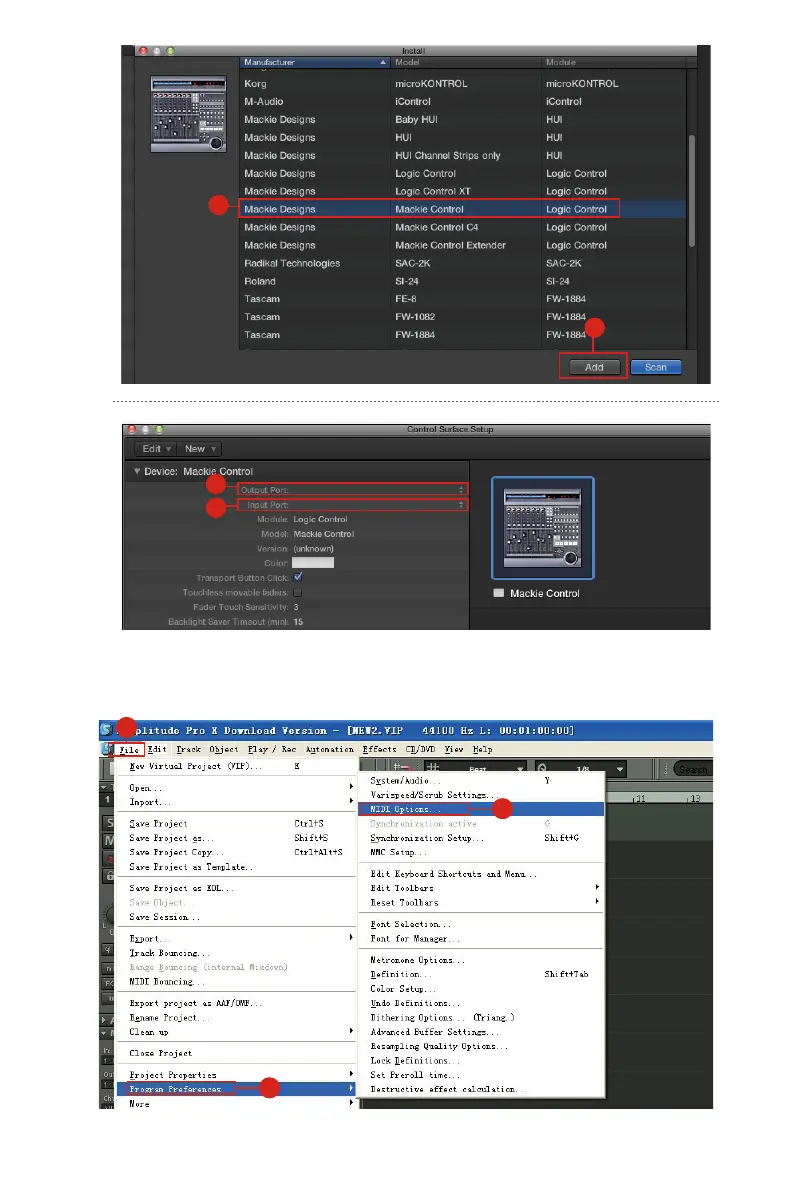Open the New dropdown in Control Surface Setup
This screenshot has height=1191, width=808.
click(x=200, y=449)
